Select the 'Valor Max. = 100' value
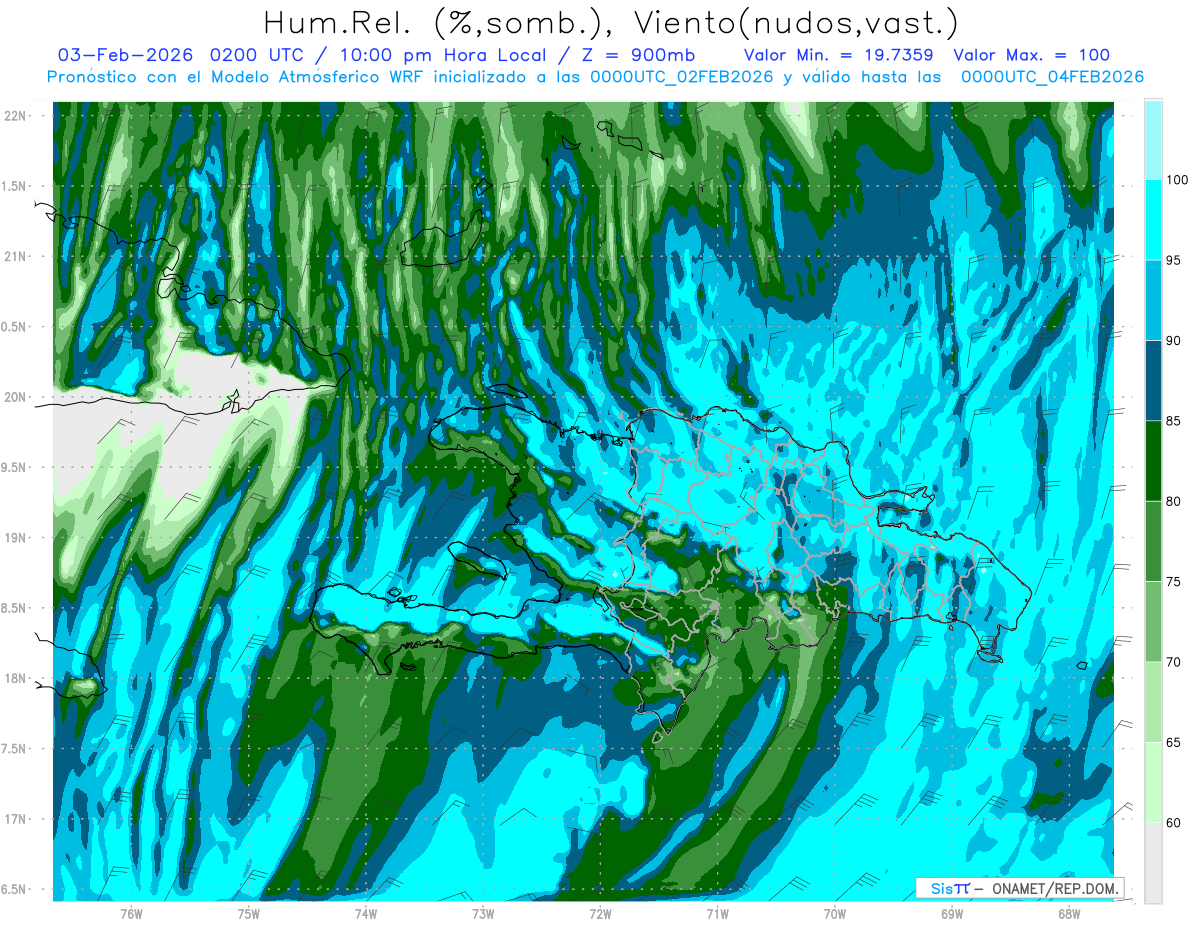 (x=1032, y=55)
